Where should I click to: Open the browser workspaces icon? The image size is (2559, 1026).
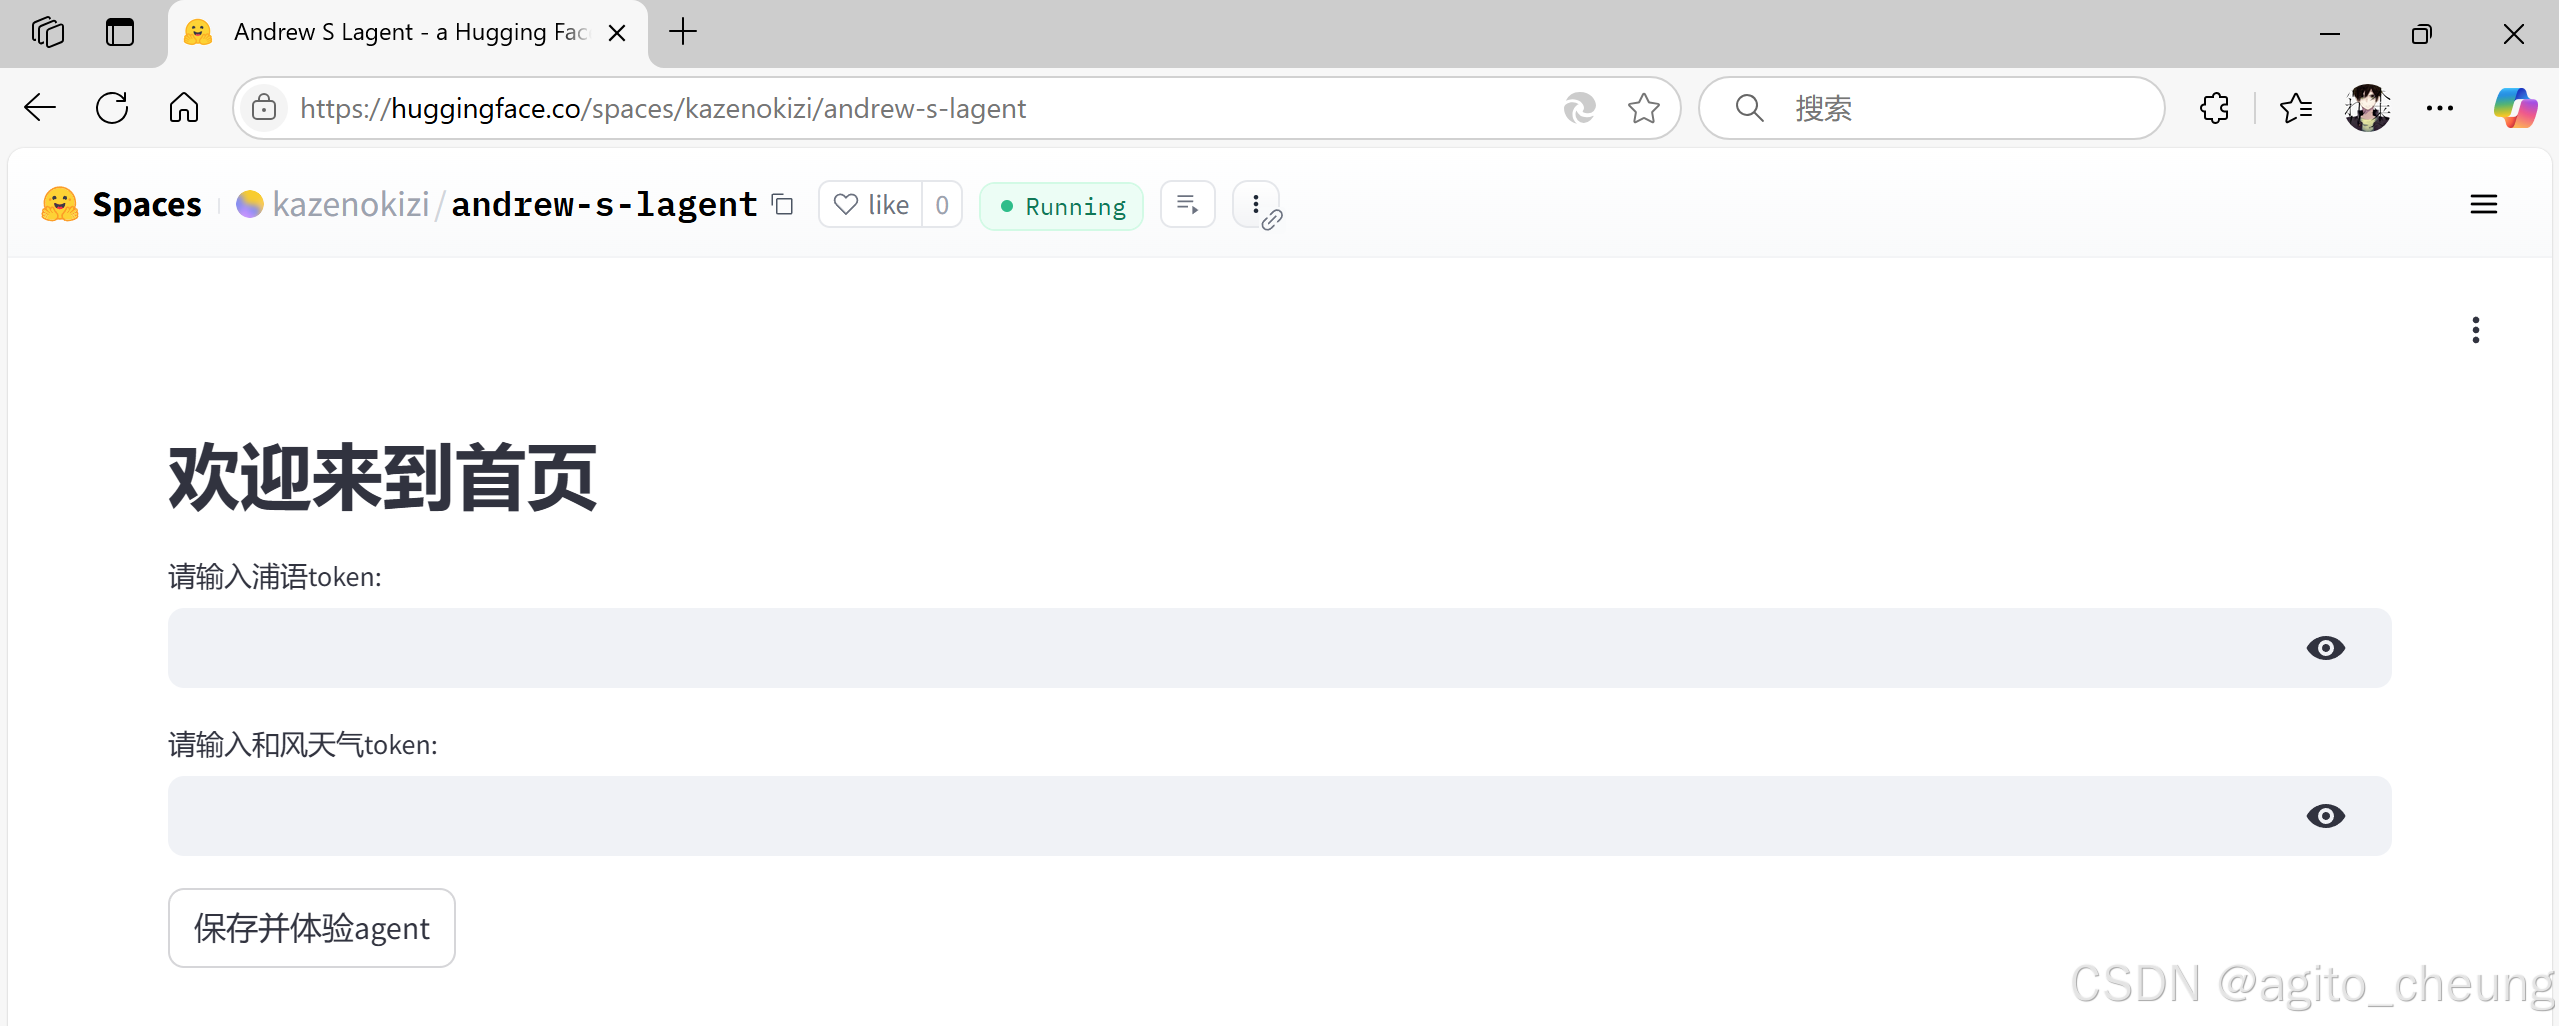47,33
